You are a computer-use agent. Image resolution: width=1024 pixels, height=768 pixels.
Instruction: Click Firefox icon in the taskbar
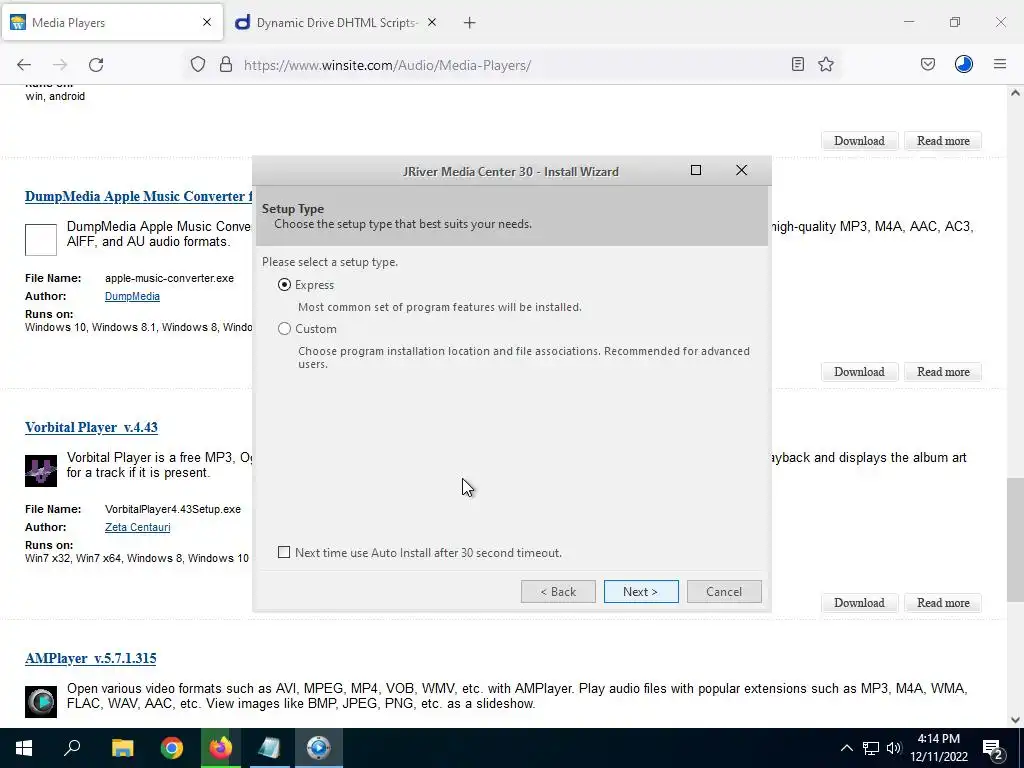(x=220, y=748)
